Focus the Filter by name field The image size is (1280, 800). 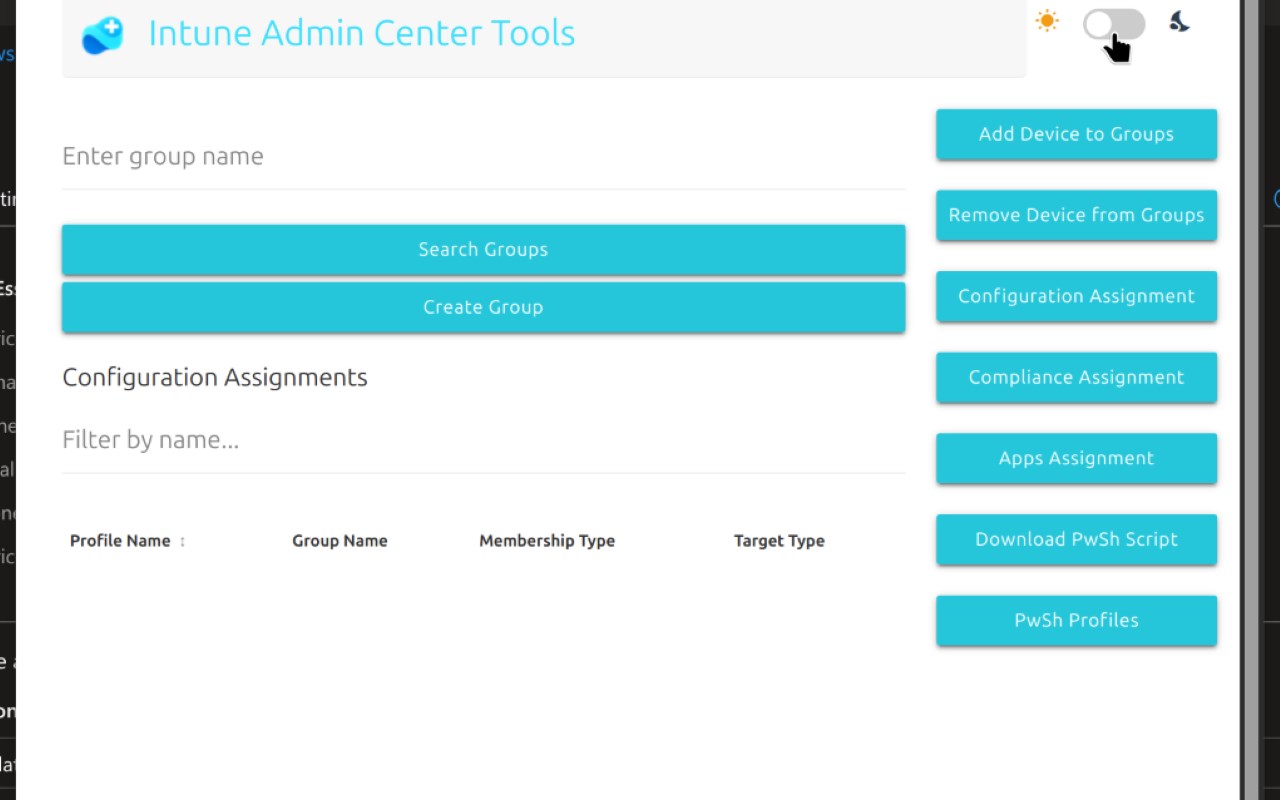pyautogui.click(x=483, y=441)
